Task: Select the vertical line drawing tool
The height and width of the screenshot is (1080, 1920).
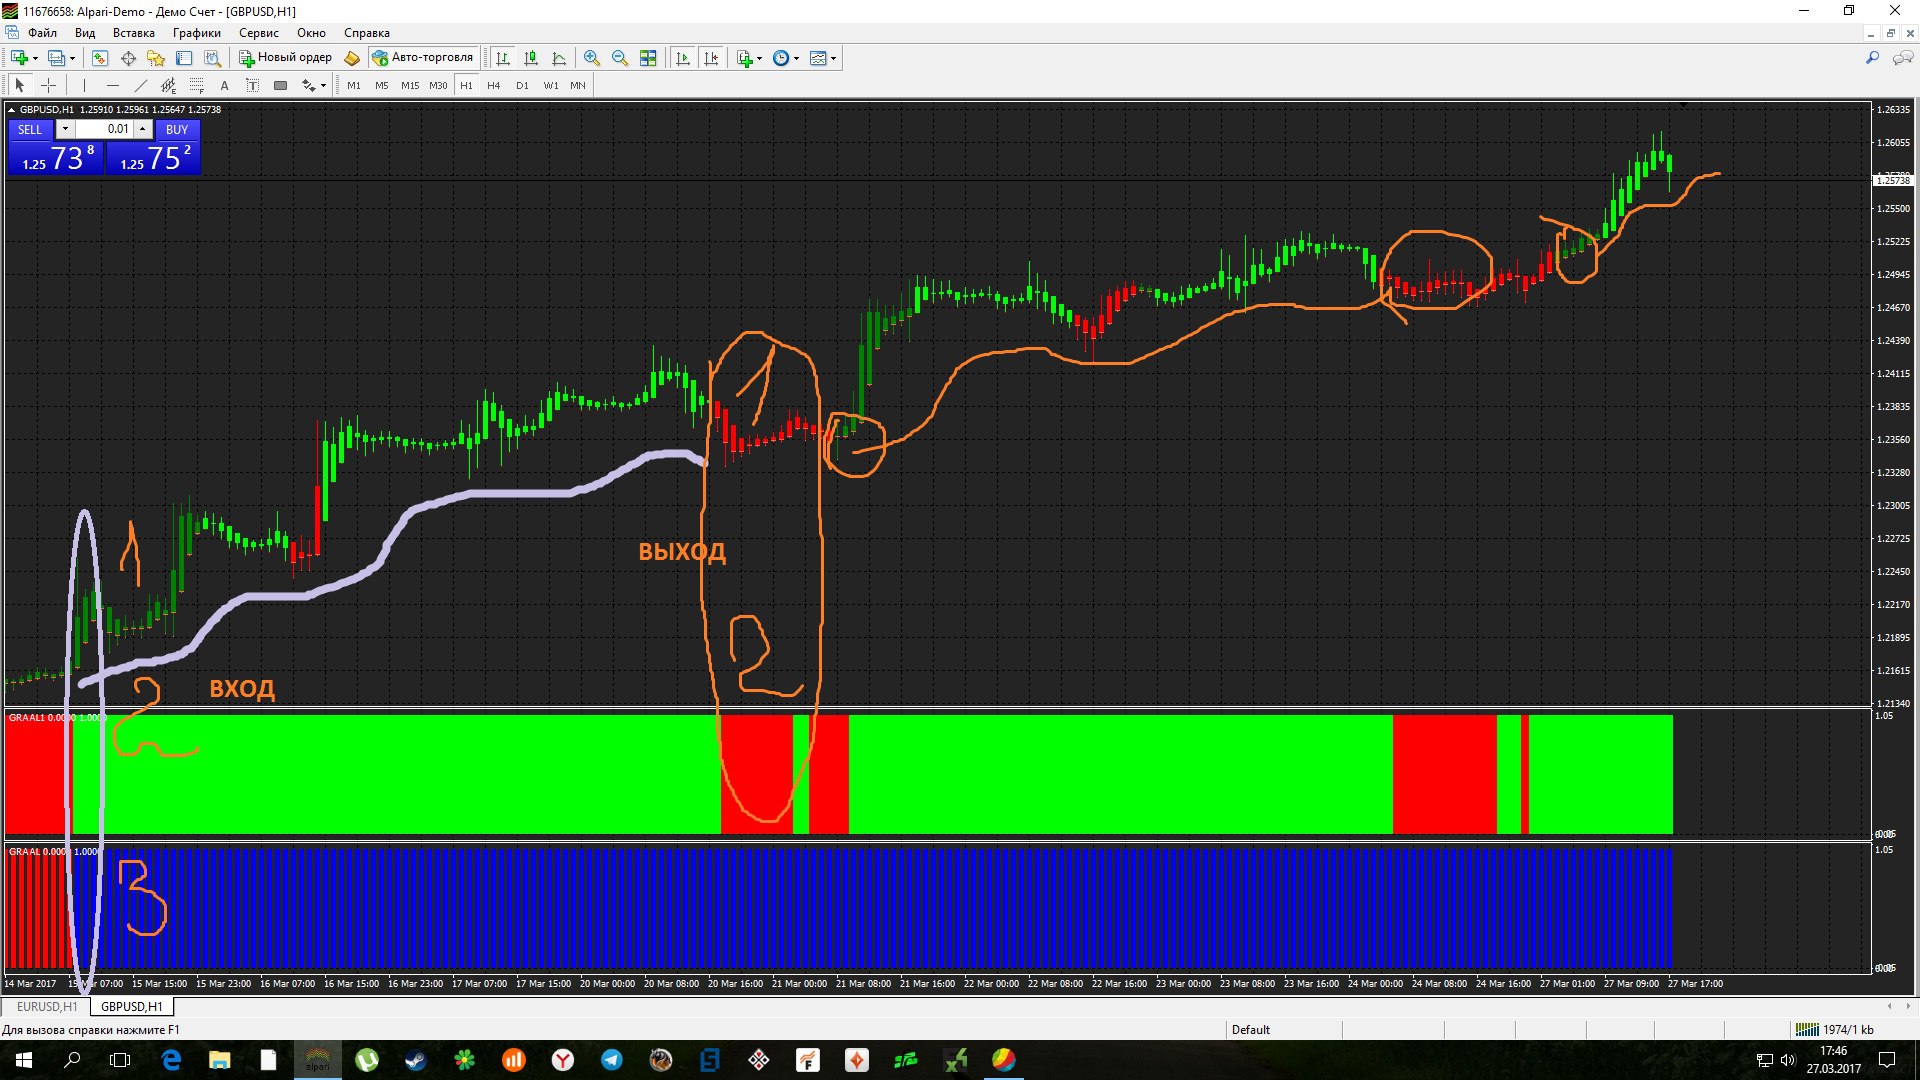Action: [x=84, y=85]
